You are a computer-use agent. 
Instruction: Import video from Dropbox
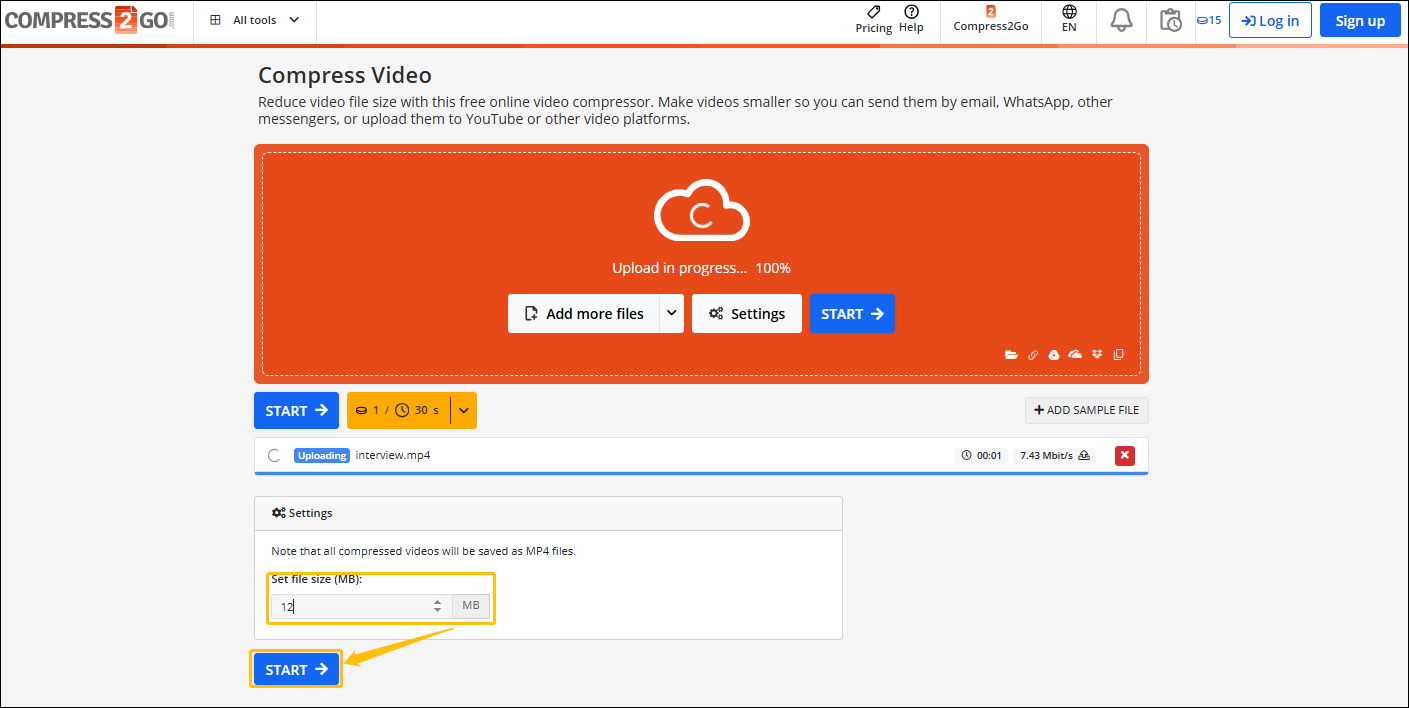[x=1095, y=354]
